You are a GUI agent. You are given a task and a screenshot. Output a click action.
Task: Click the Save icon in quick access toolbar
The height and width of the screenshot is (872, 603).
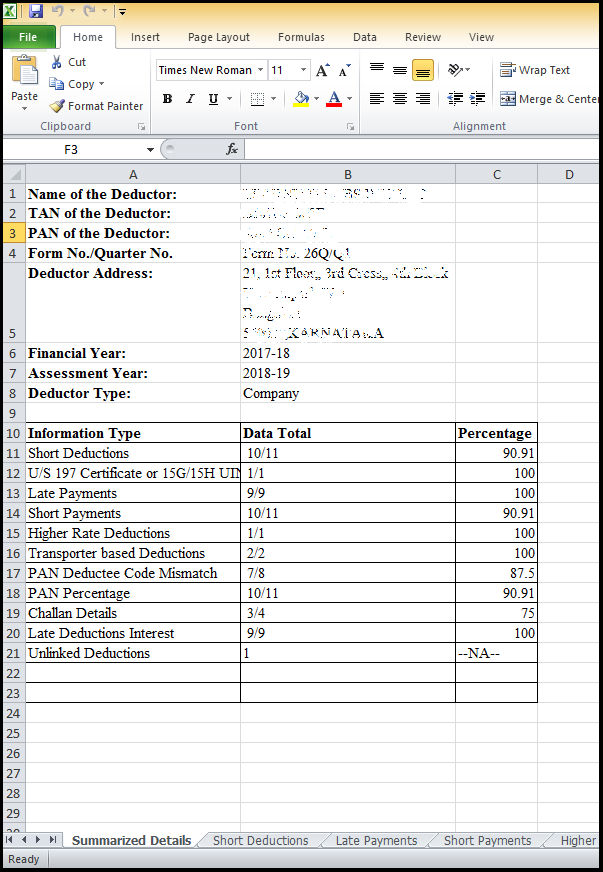[x=36, y=11]
